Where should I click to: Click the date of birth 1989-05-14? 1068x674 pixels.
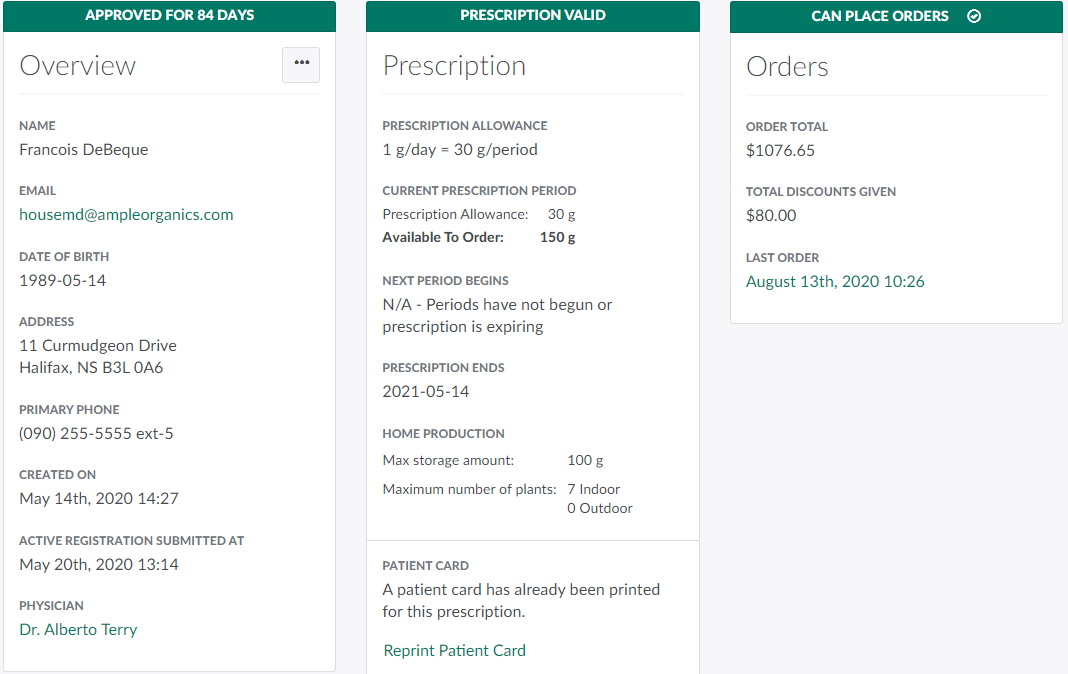(63, 281)
